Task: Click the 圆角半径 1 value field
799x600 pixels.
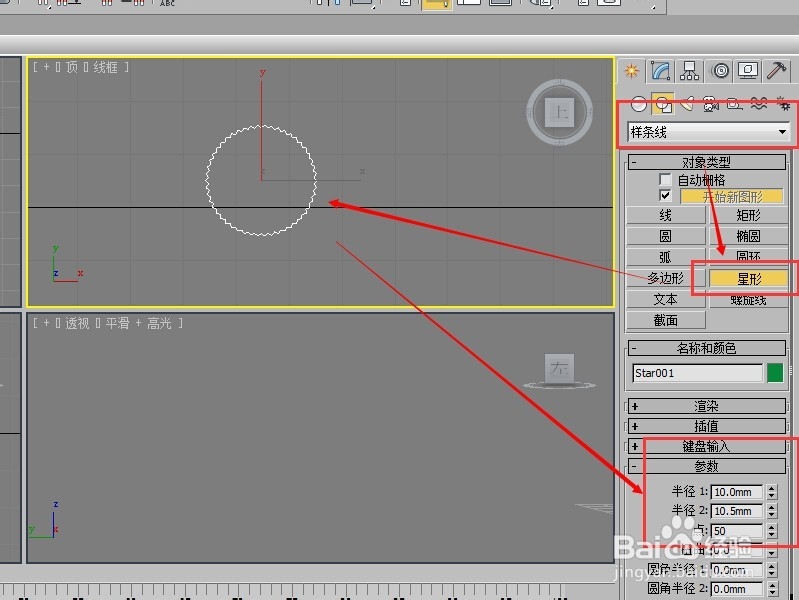Action: (737, 569)
